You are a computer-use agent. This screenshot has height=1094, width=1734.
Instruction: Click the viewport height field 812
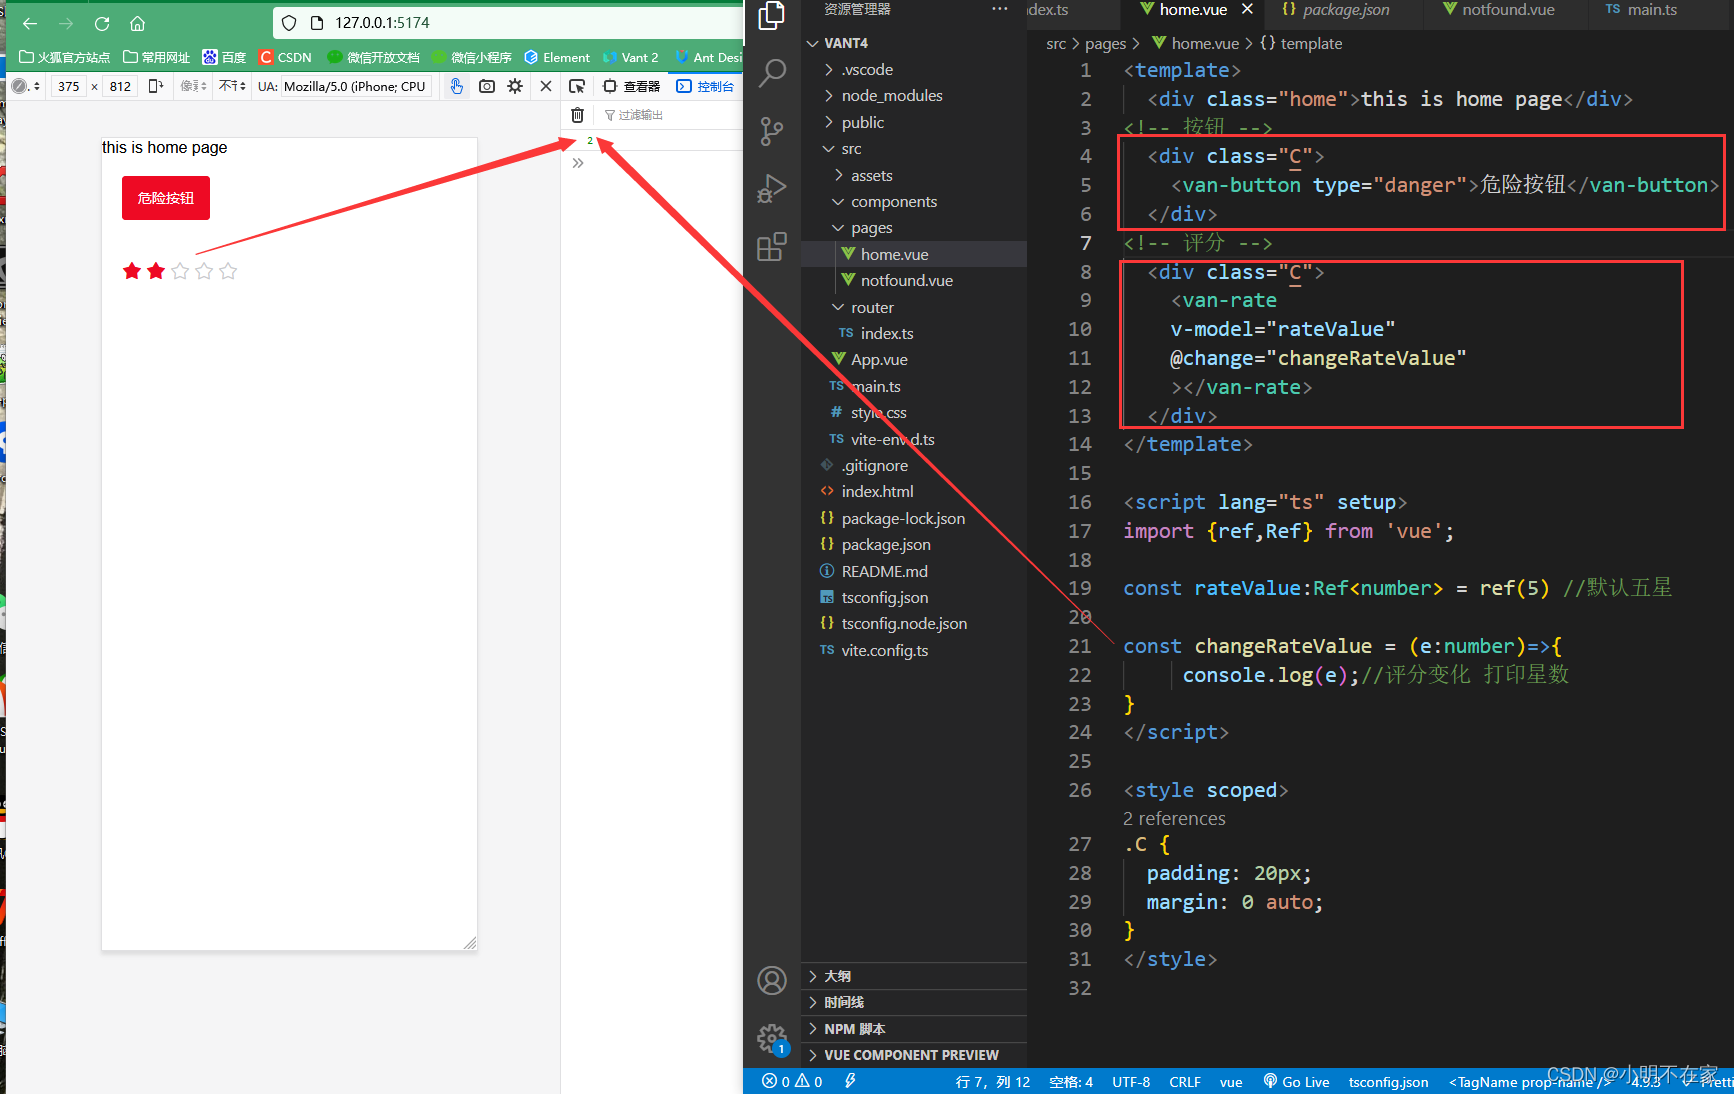click(121, 86)
